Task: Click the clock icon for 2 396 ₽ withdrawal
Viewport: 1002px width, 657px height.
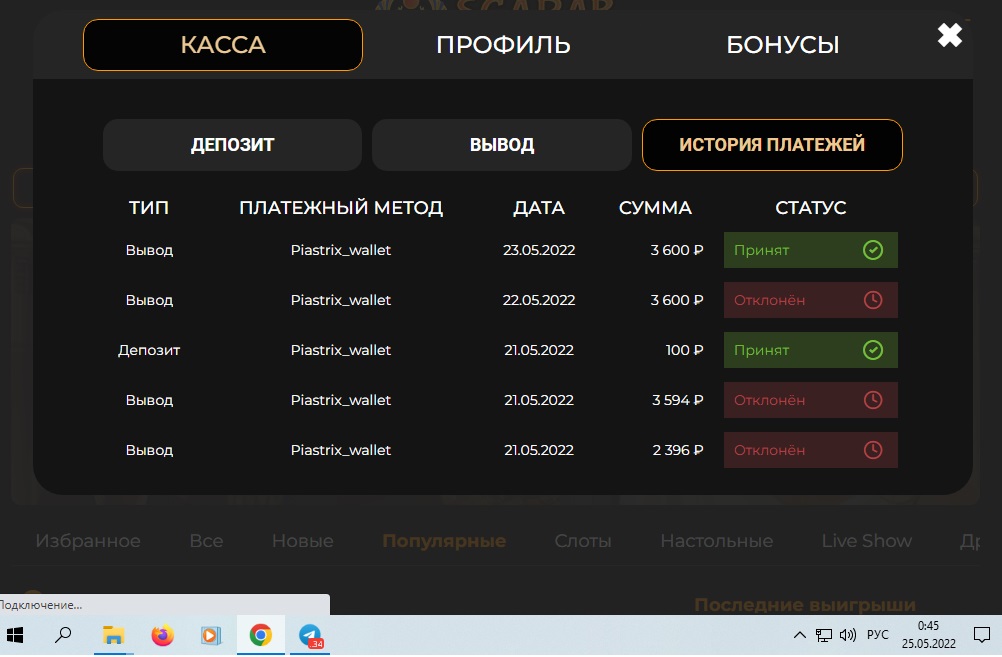Action: [x=873, y=450]
